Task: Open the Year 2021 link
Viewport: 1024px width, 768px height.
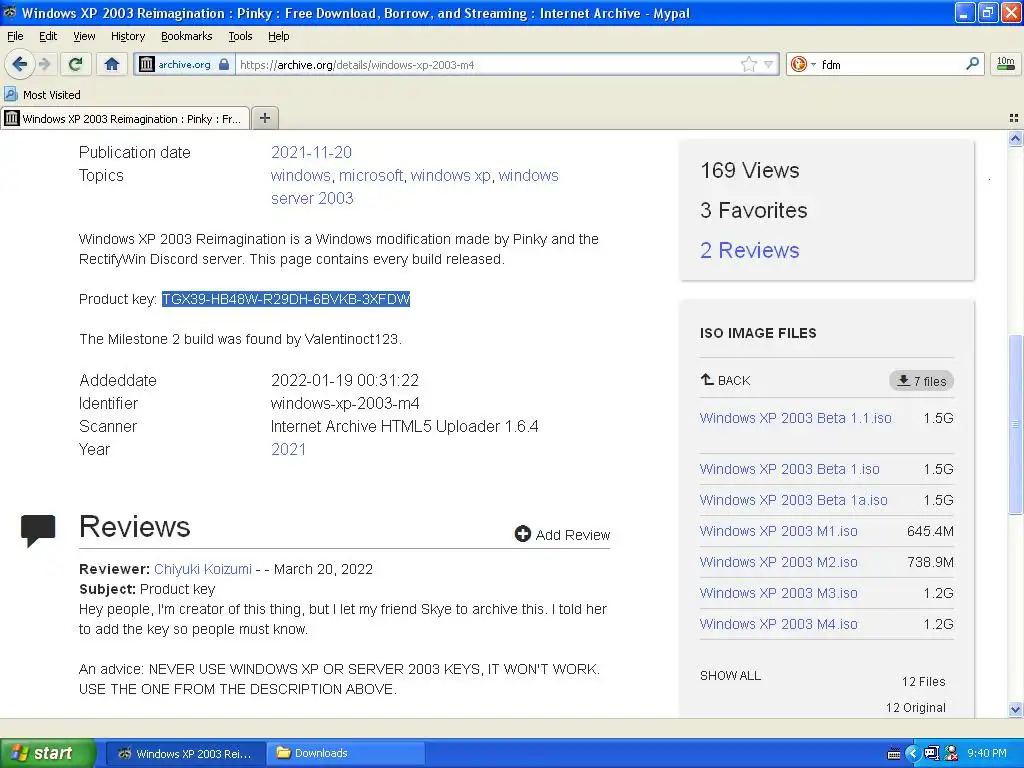Action: pyautogui.click(x=288, y=449)
